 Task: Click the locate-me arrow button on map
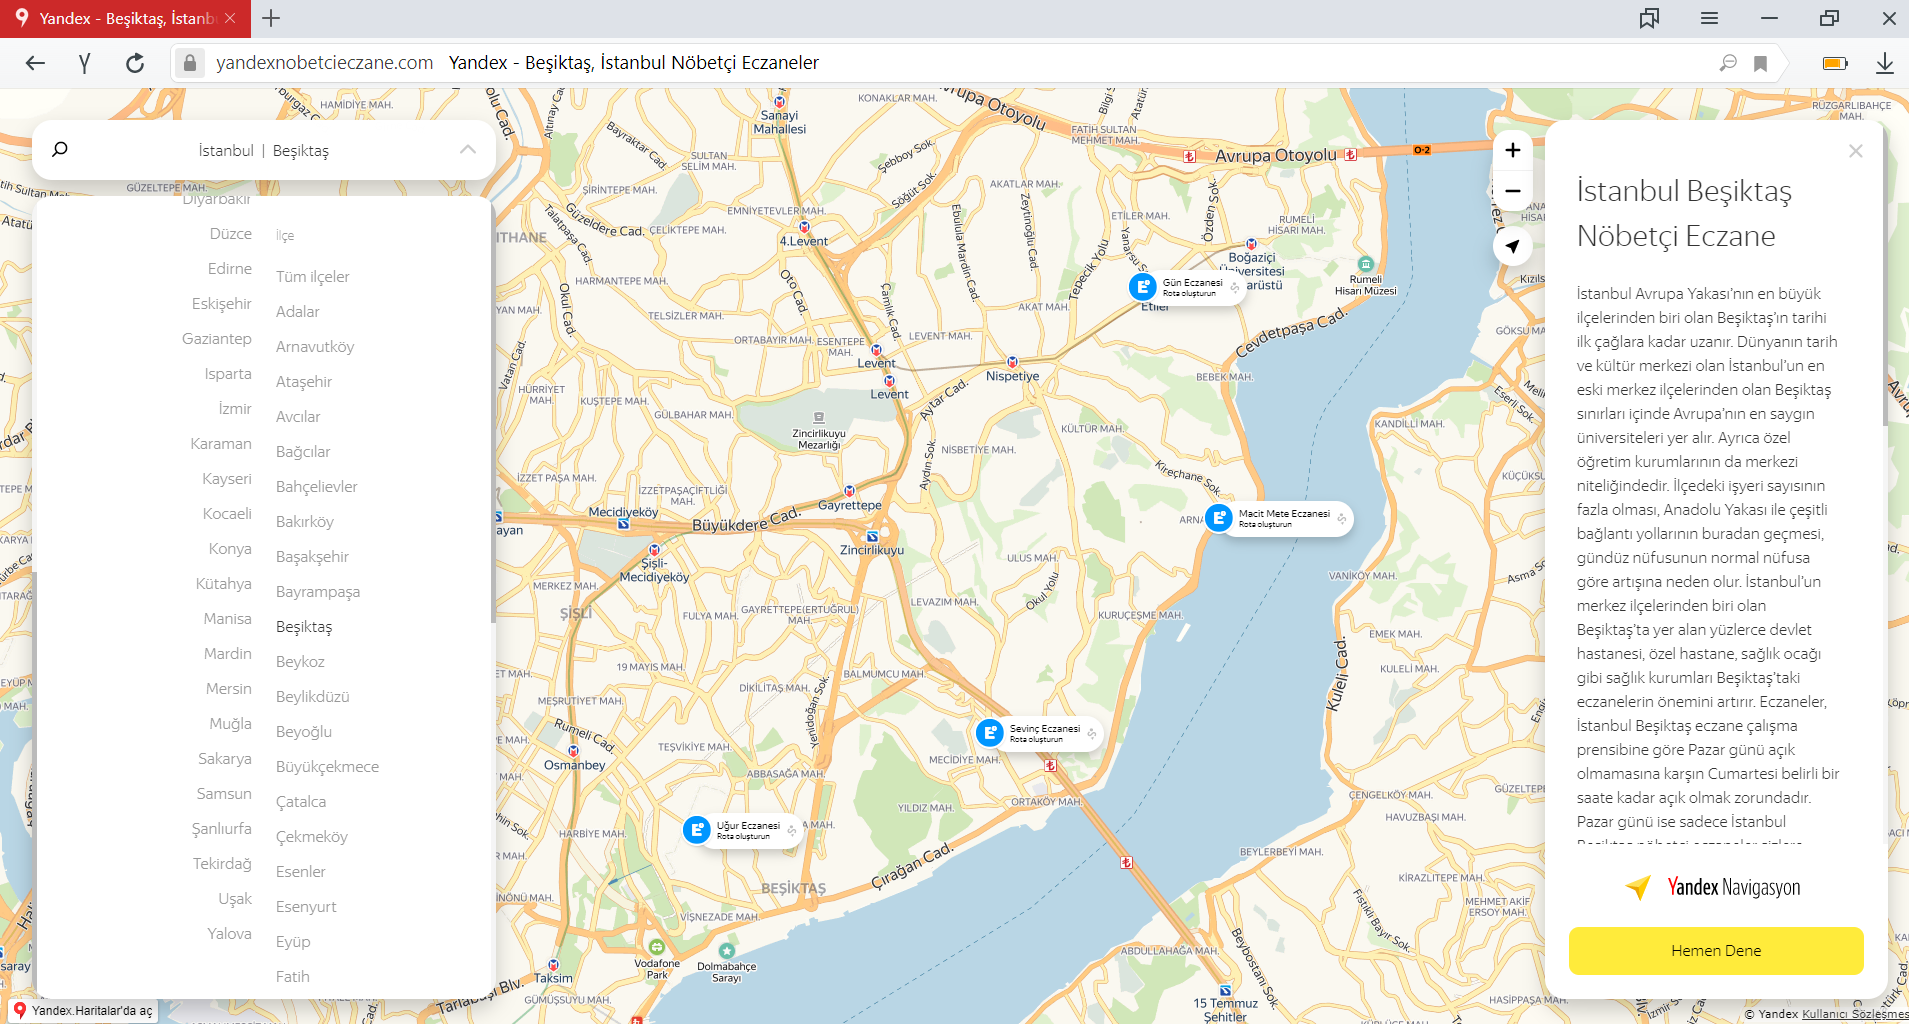pyautogui.click(x=1512, y=246)
